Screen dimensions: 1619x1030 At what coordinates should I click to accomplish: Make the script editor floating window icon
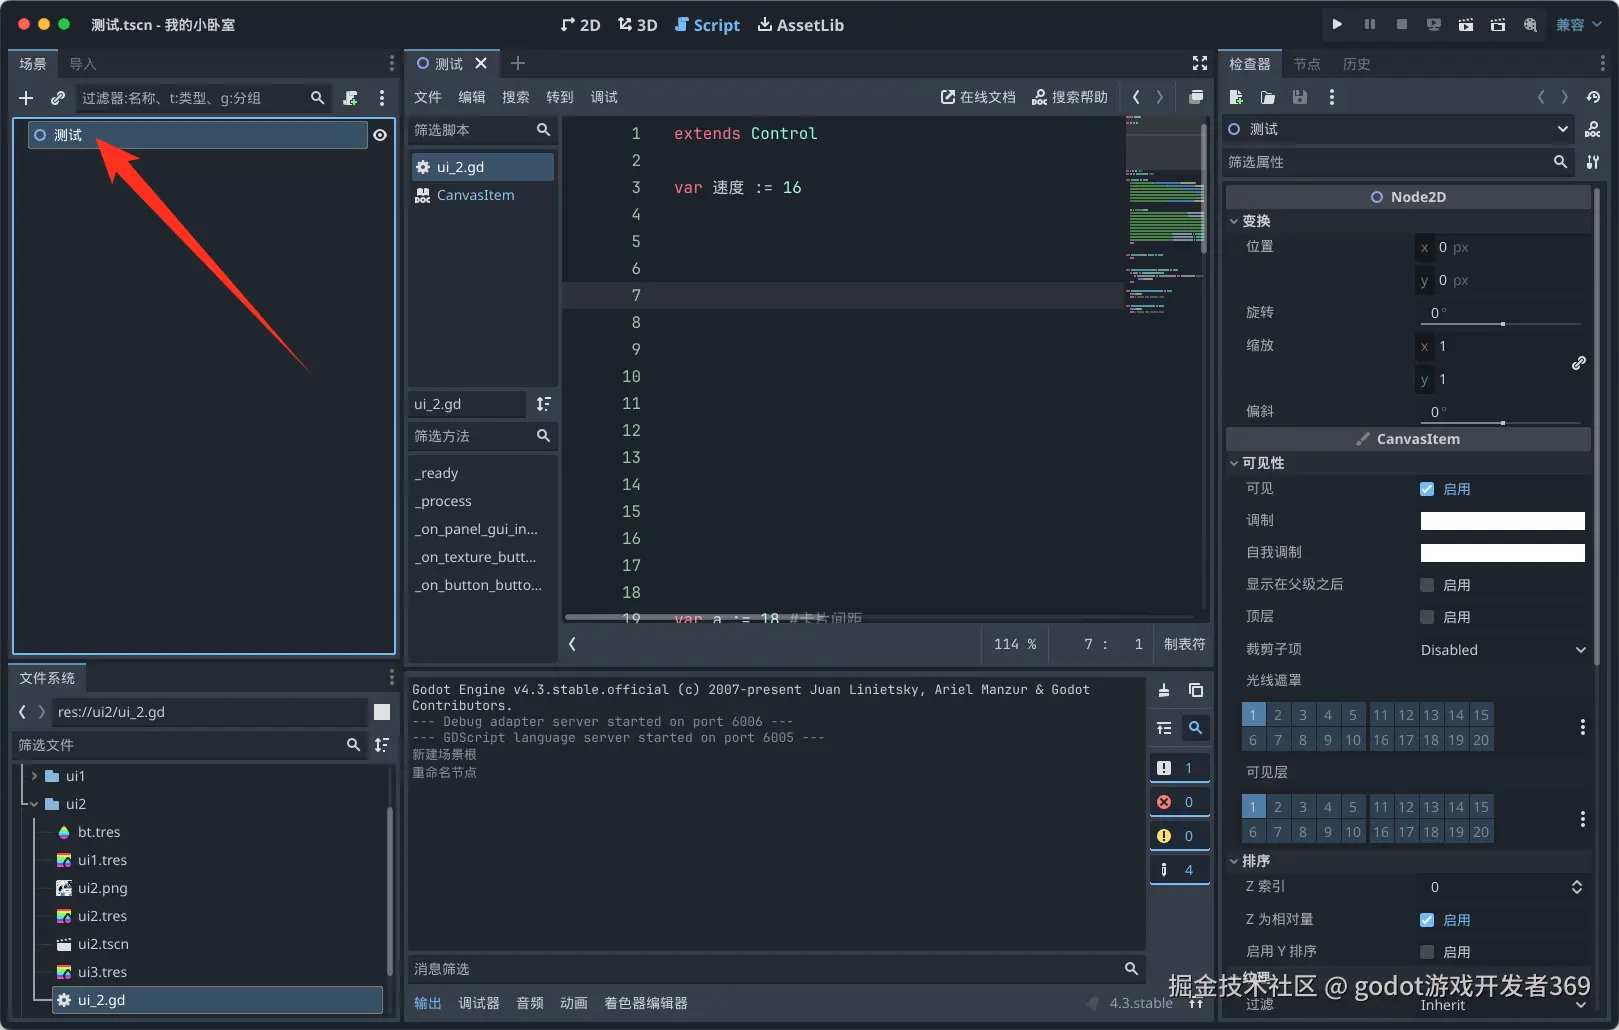point(1196,97)
